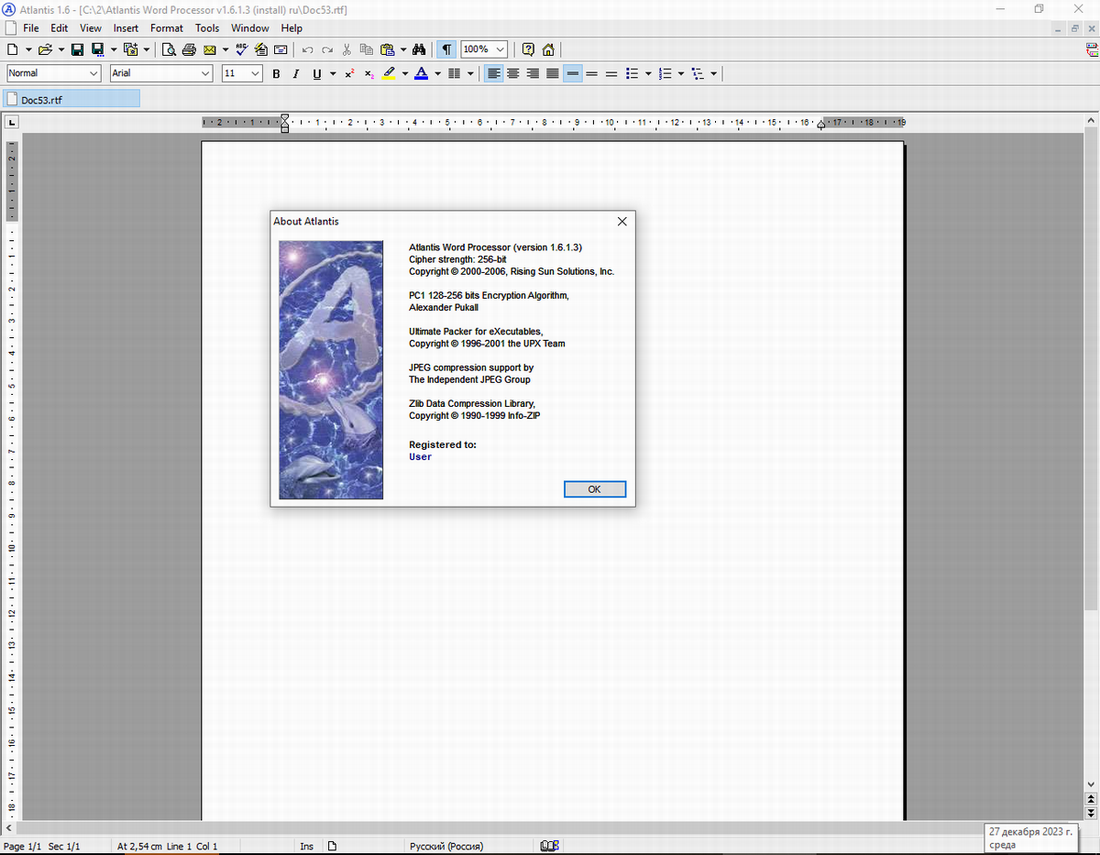Viewport: 1100px width, 855px height.
Task: Center align the text
Action: tap(514, 74)
